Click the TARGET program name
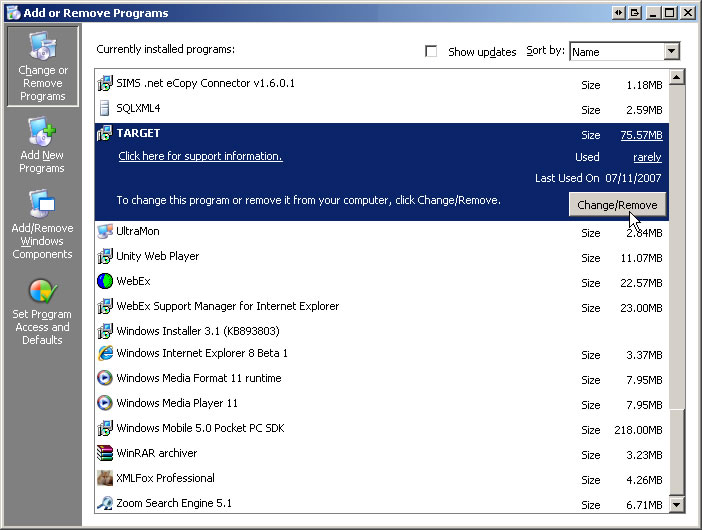Viewport: 702px width, 530px height. click(138, 133)
